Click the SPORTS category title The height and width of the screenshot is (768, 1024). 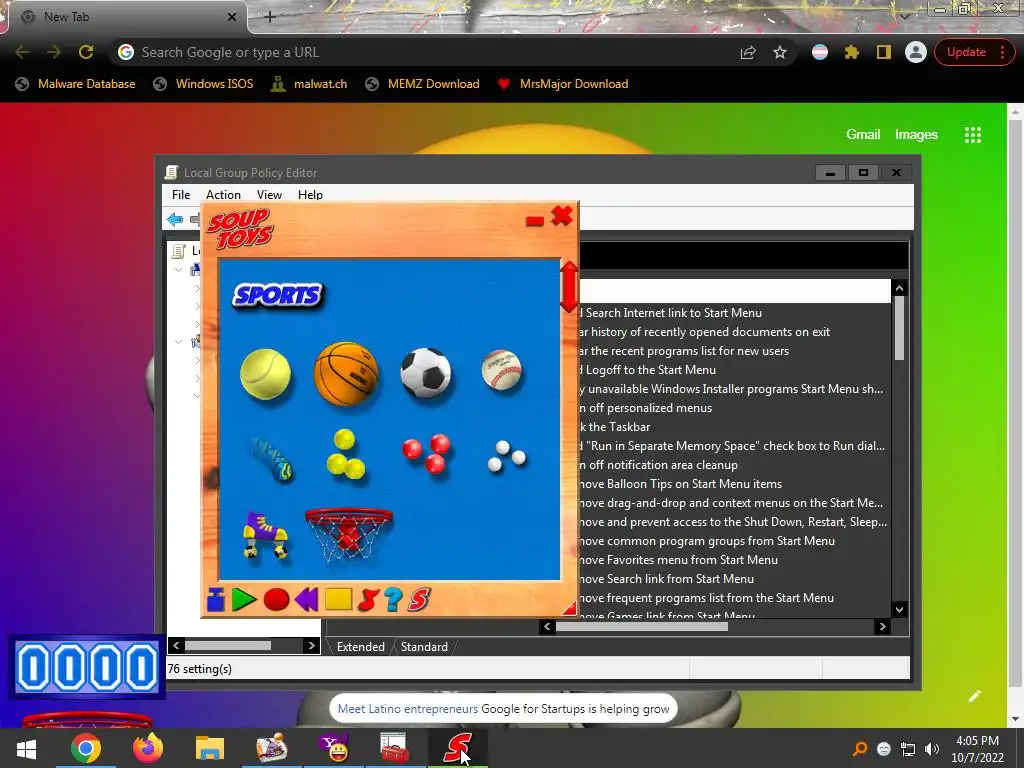278,295
